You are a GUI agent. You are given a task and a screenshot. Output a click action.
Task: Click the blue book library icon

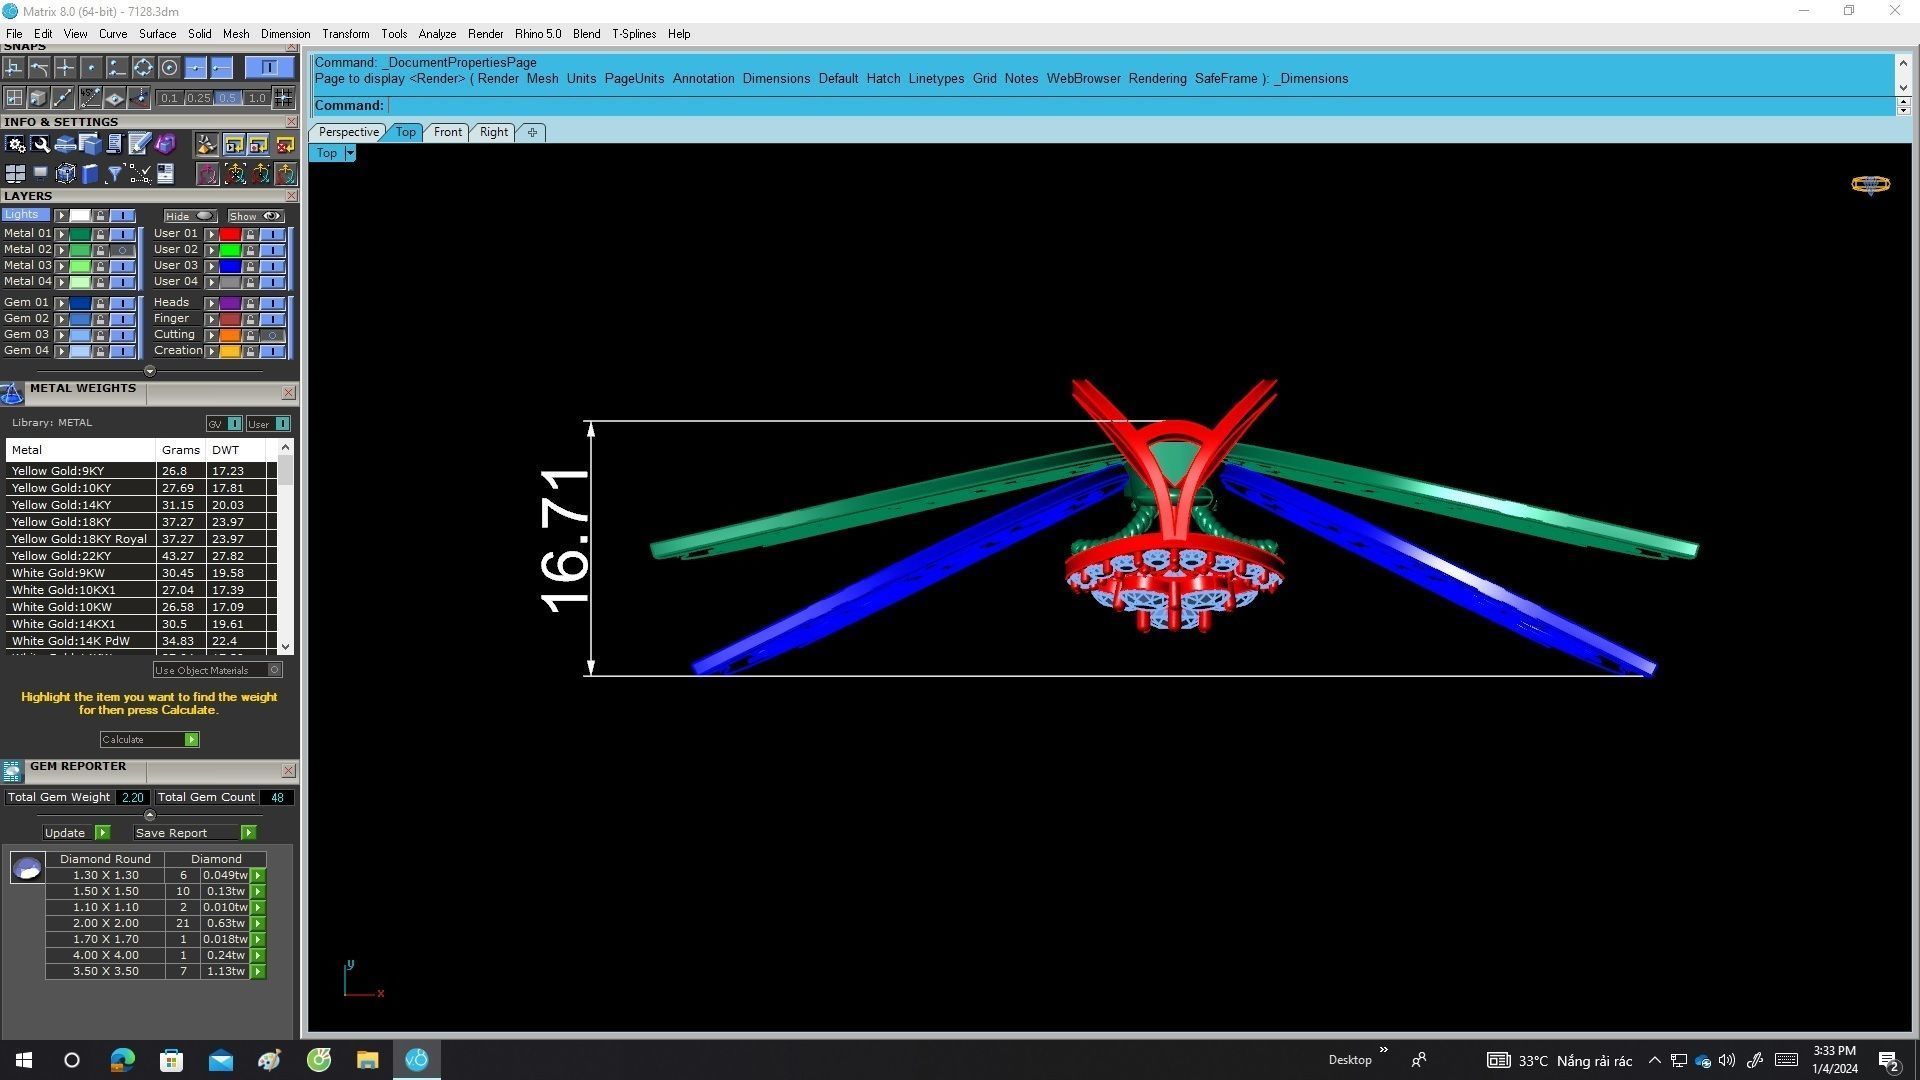(90, 174)
